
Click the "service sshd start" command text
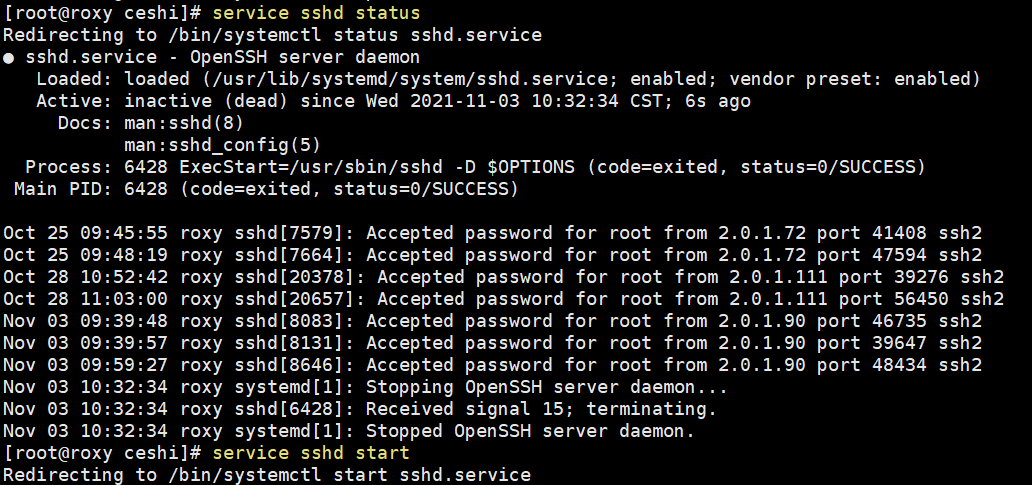(312, 453)
